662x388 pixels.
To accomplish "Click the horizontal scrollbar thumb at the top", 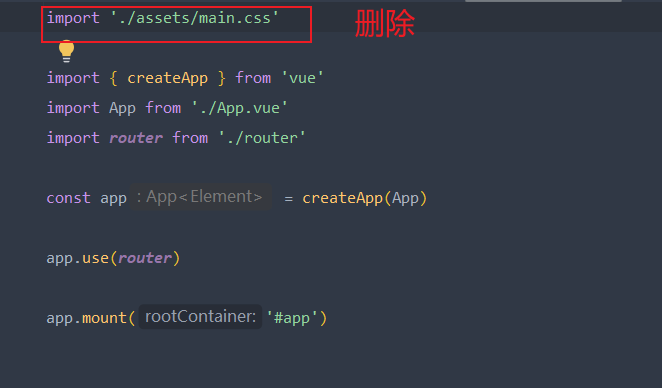I will click(x=543, y=1).
